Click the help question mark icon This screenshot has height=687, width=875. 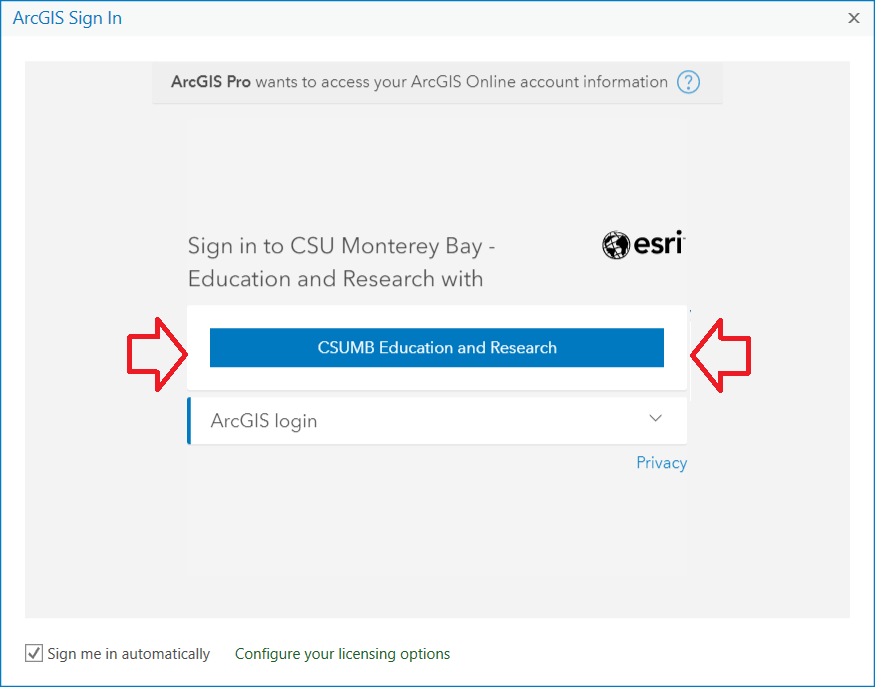coord(688,82)
